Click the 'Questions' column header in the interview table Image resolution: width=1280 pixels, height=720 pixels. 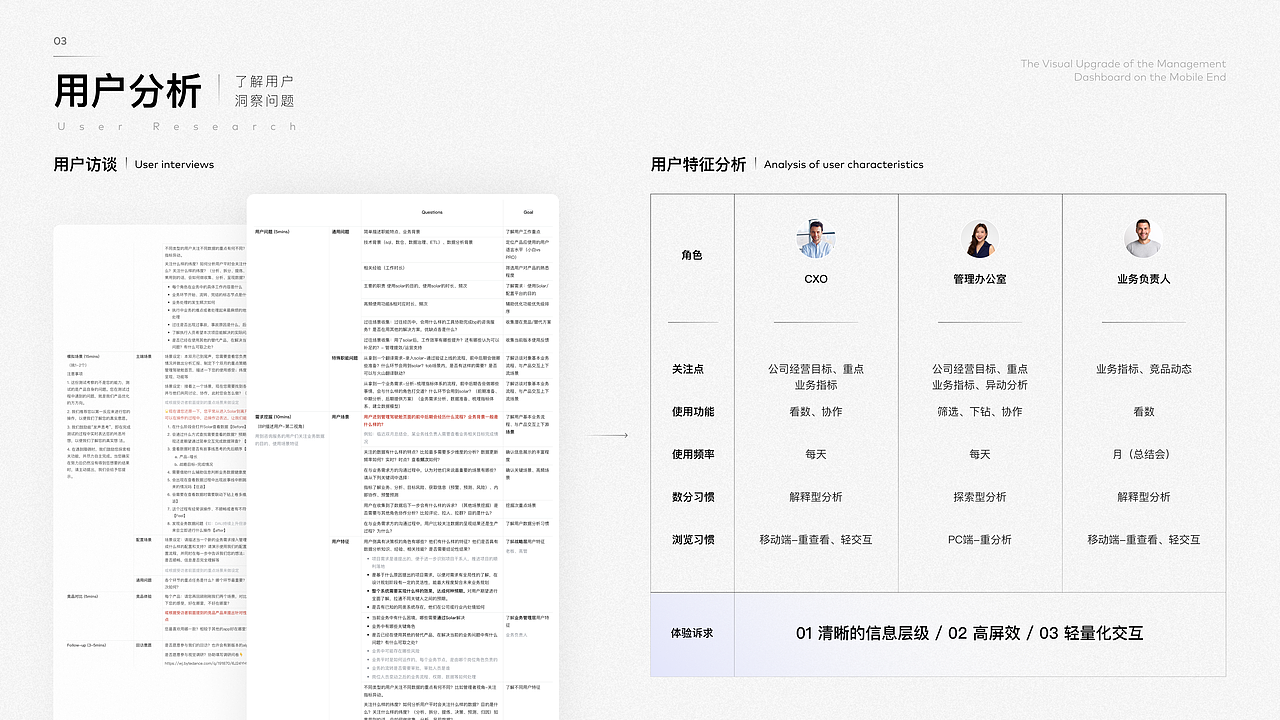(432, 212)
